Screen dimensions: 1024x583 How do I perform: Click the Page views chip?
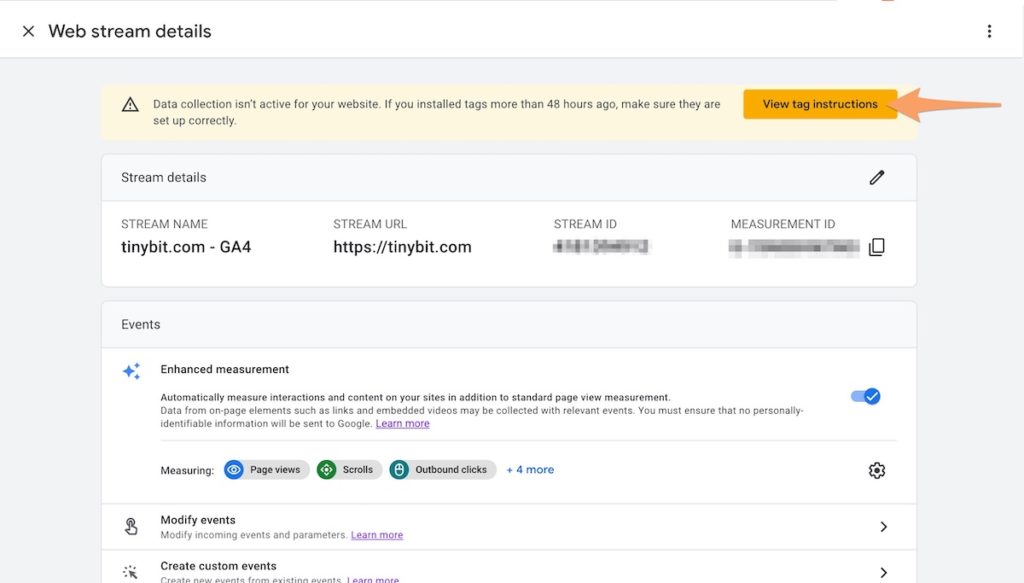pyautogui.click(x=264, y=470)
